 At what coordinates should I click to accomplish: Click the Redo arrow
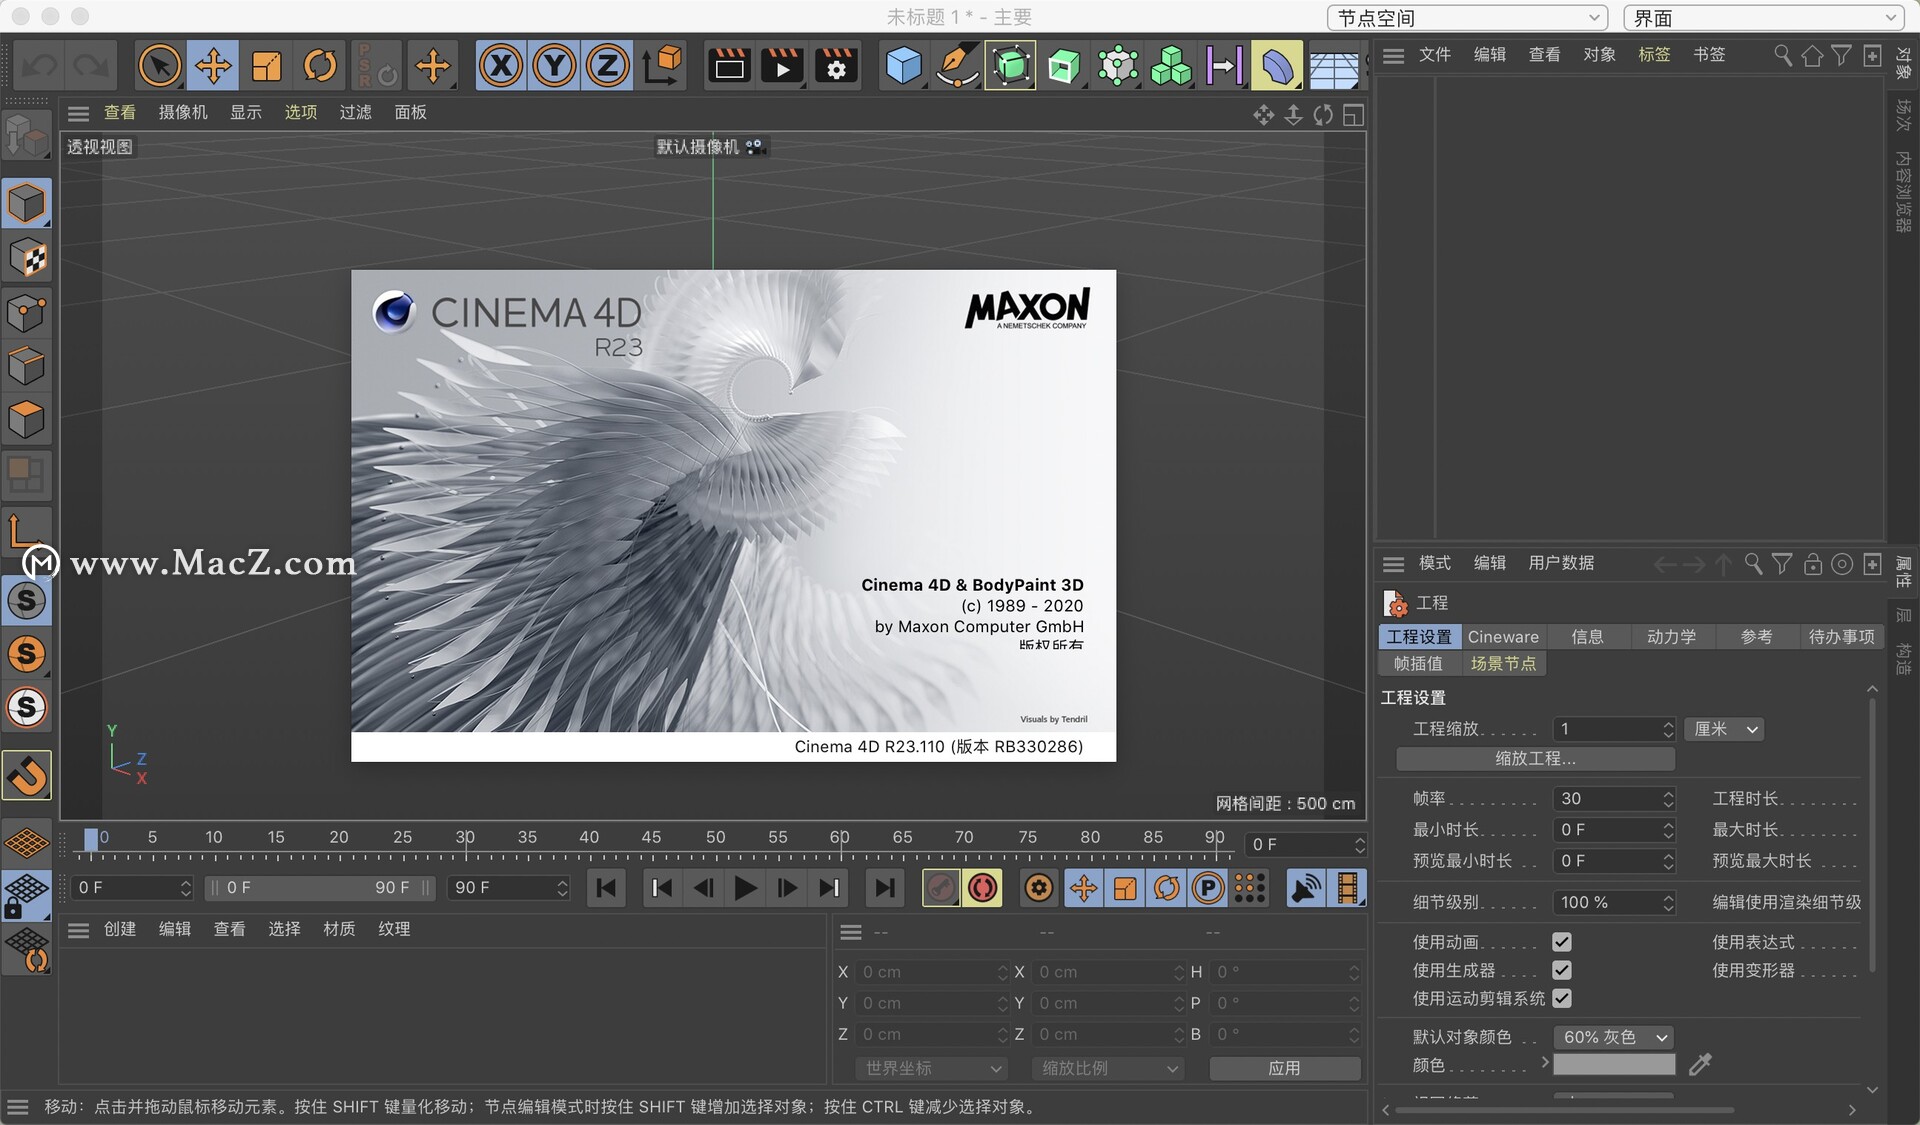[x=92, y=66]
